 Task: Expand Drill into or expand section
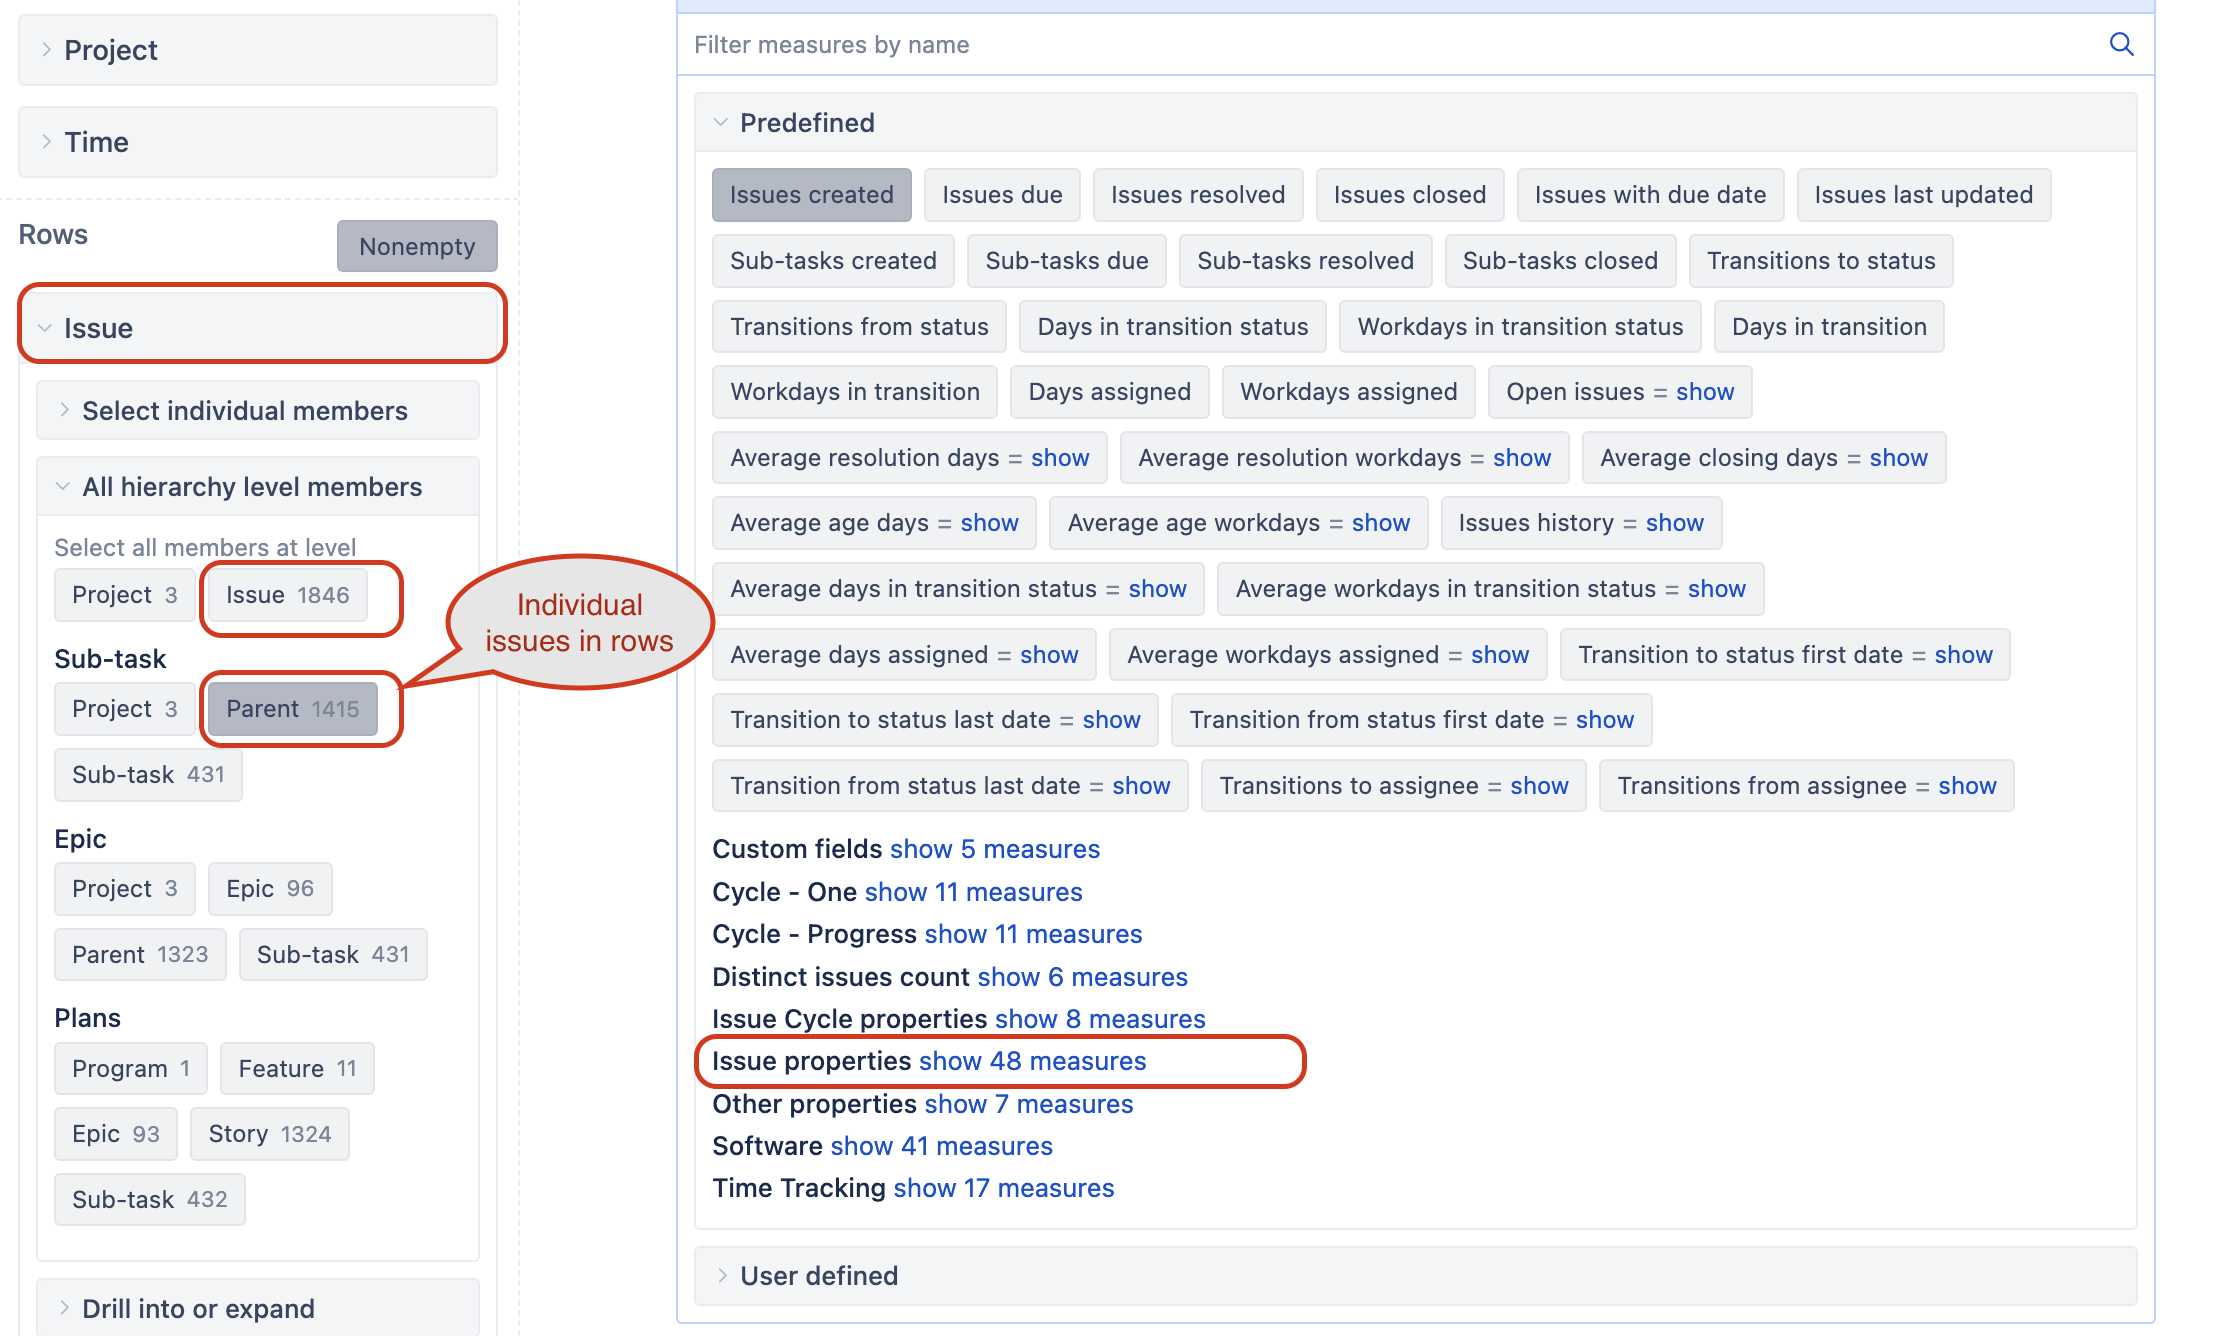(198, 1309)
